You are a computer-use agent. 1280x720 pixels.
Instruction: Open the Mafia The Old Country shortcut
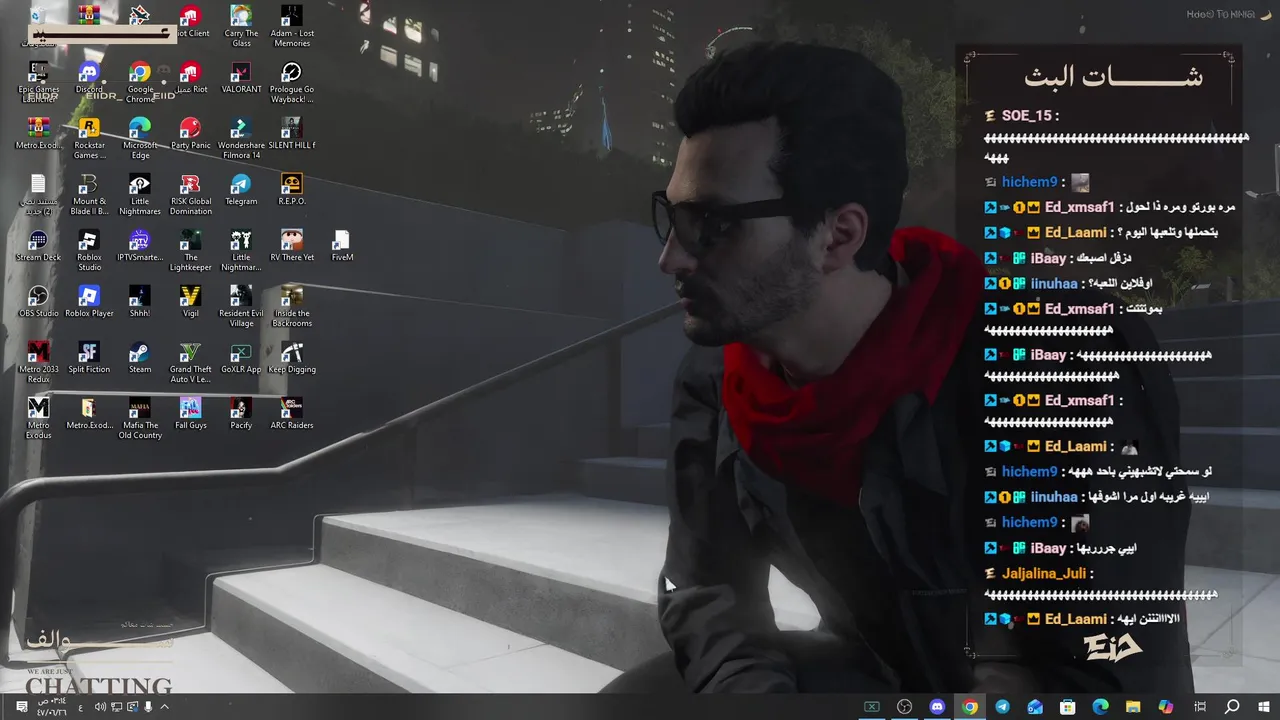click(x=140, y=418)
